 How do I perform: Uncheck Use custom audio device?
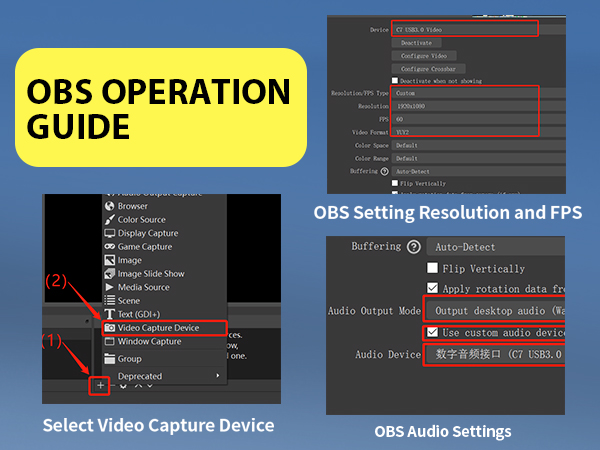432,332
